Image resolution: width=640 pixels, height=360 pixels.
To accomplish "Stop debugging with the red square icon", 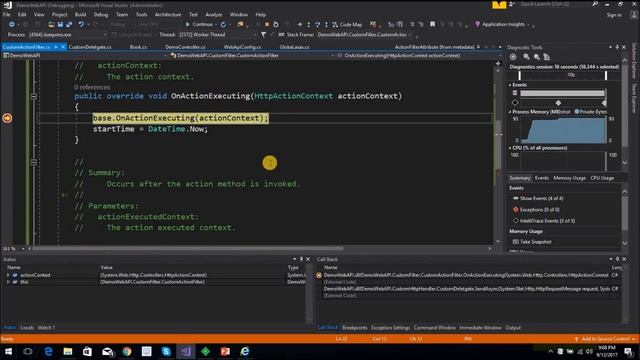I will [x=267, y=24].
